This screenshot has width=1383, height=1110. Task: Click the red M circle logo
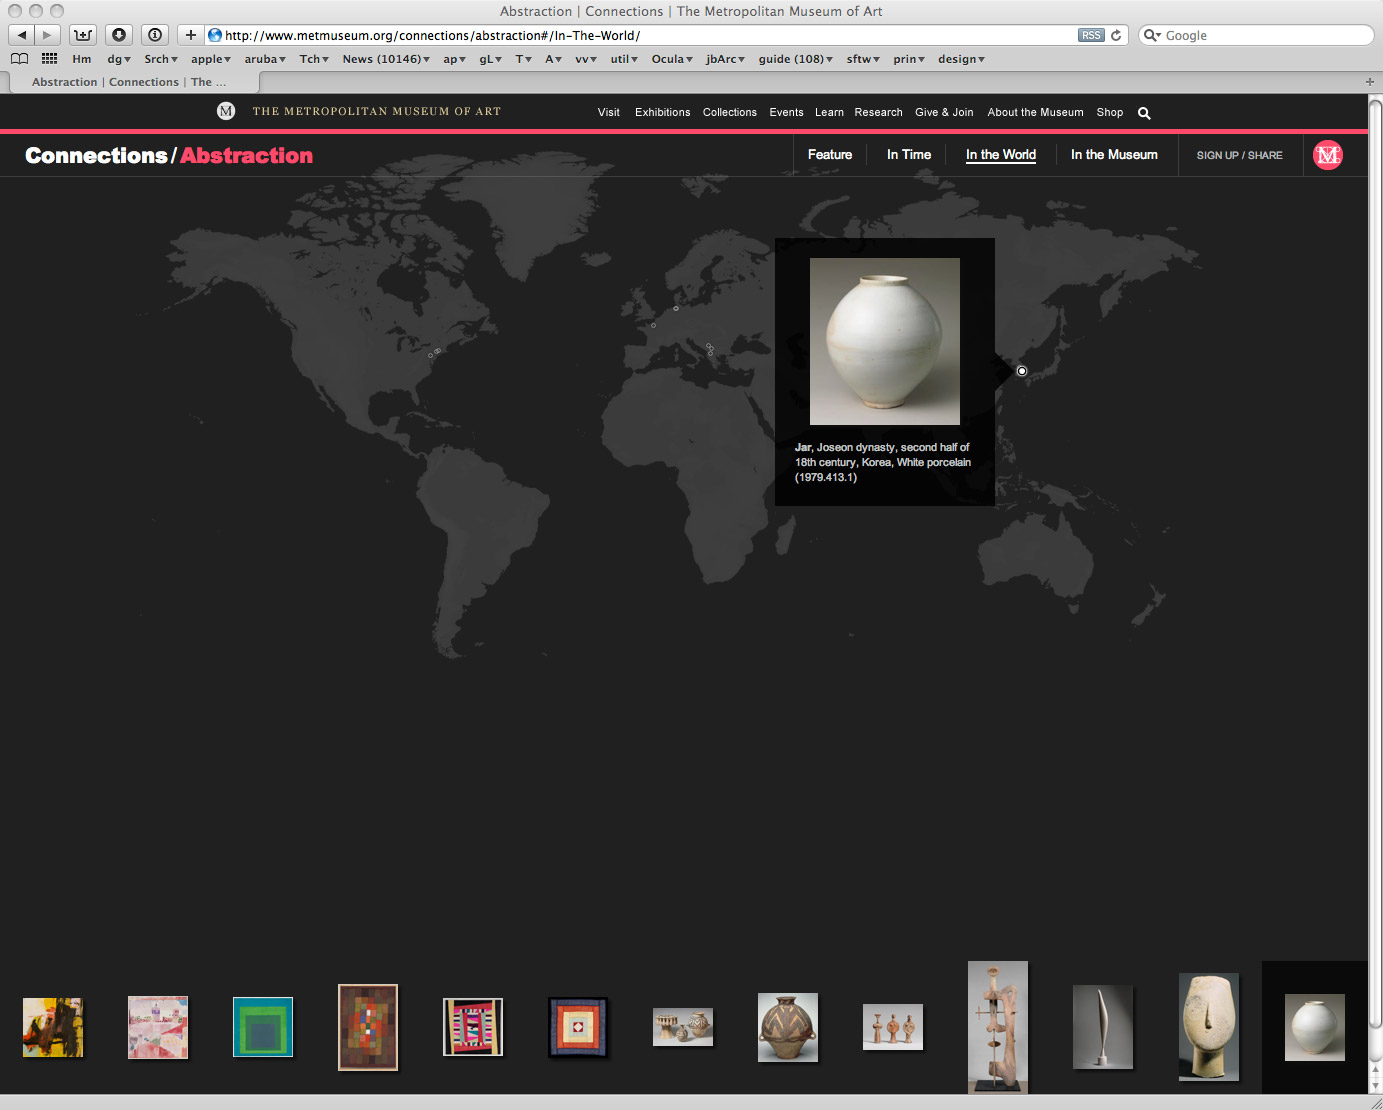(x=1327, y=155)
